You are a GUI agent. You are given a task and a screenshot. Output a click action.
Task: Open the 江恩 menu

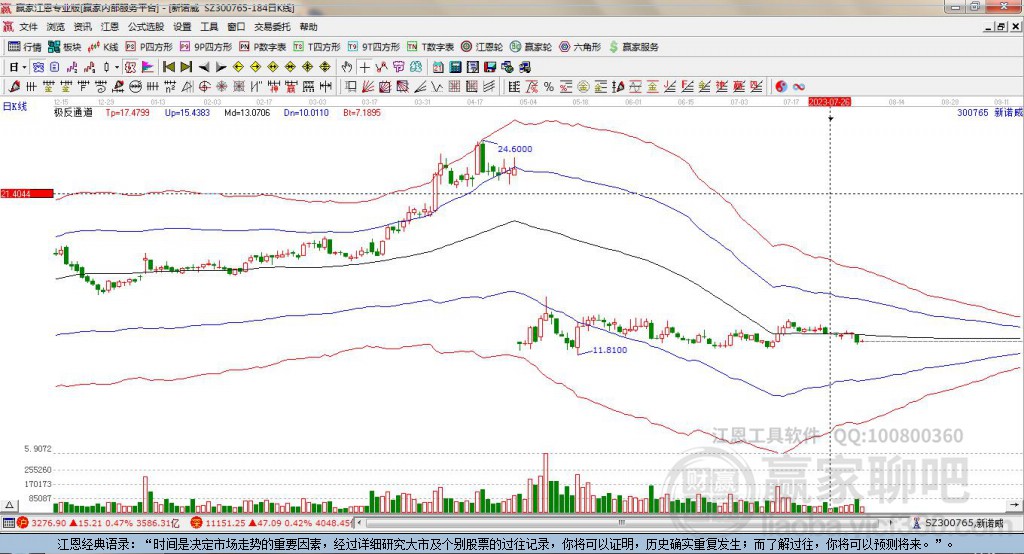[x=110, y=27]
